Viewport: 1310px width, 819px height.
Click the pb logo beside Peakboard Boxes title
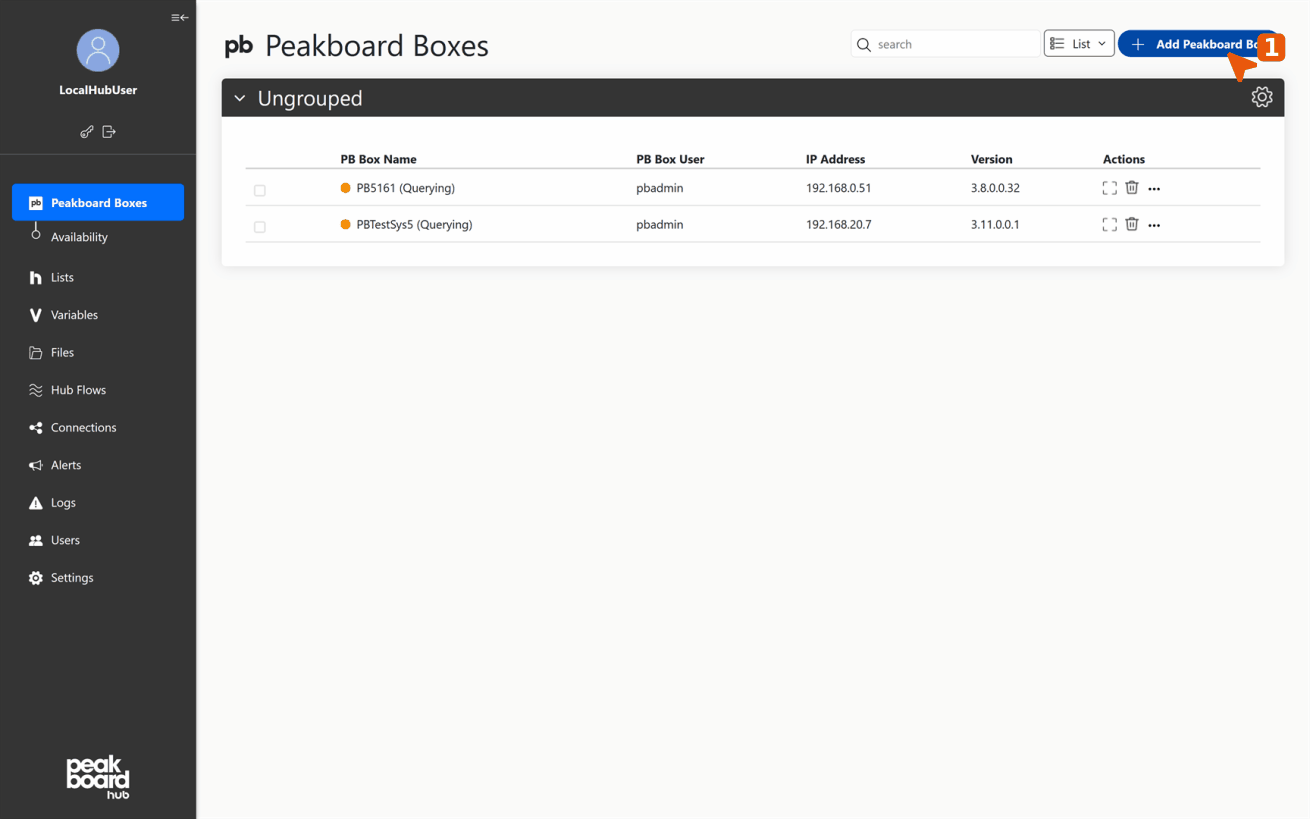(238, 45)
